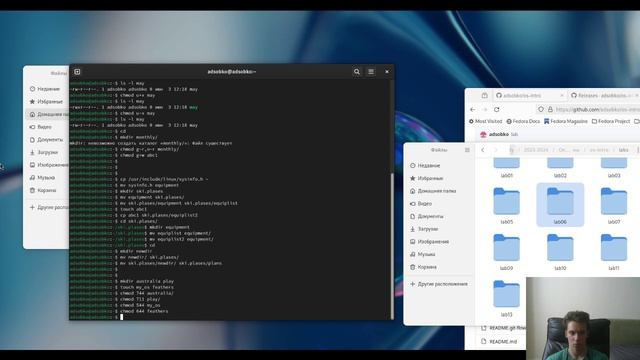The width and height of the screenshot is (640, 360).
Task: Open Домашняя папка in Files window behind terminal
Action: point(48,114)
